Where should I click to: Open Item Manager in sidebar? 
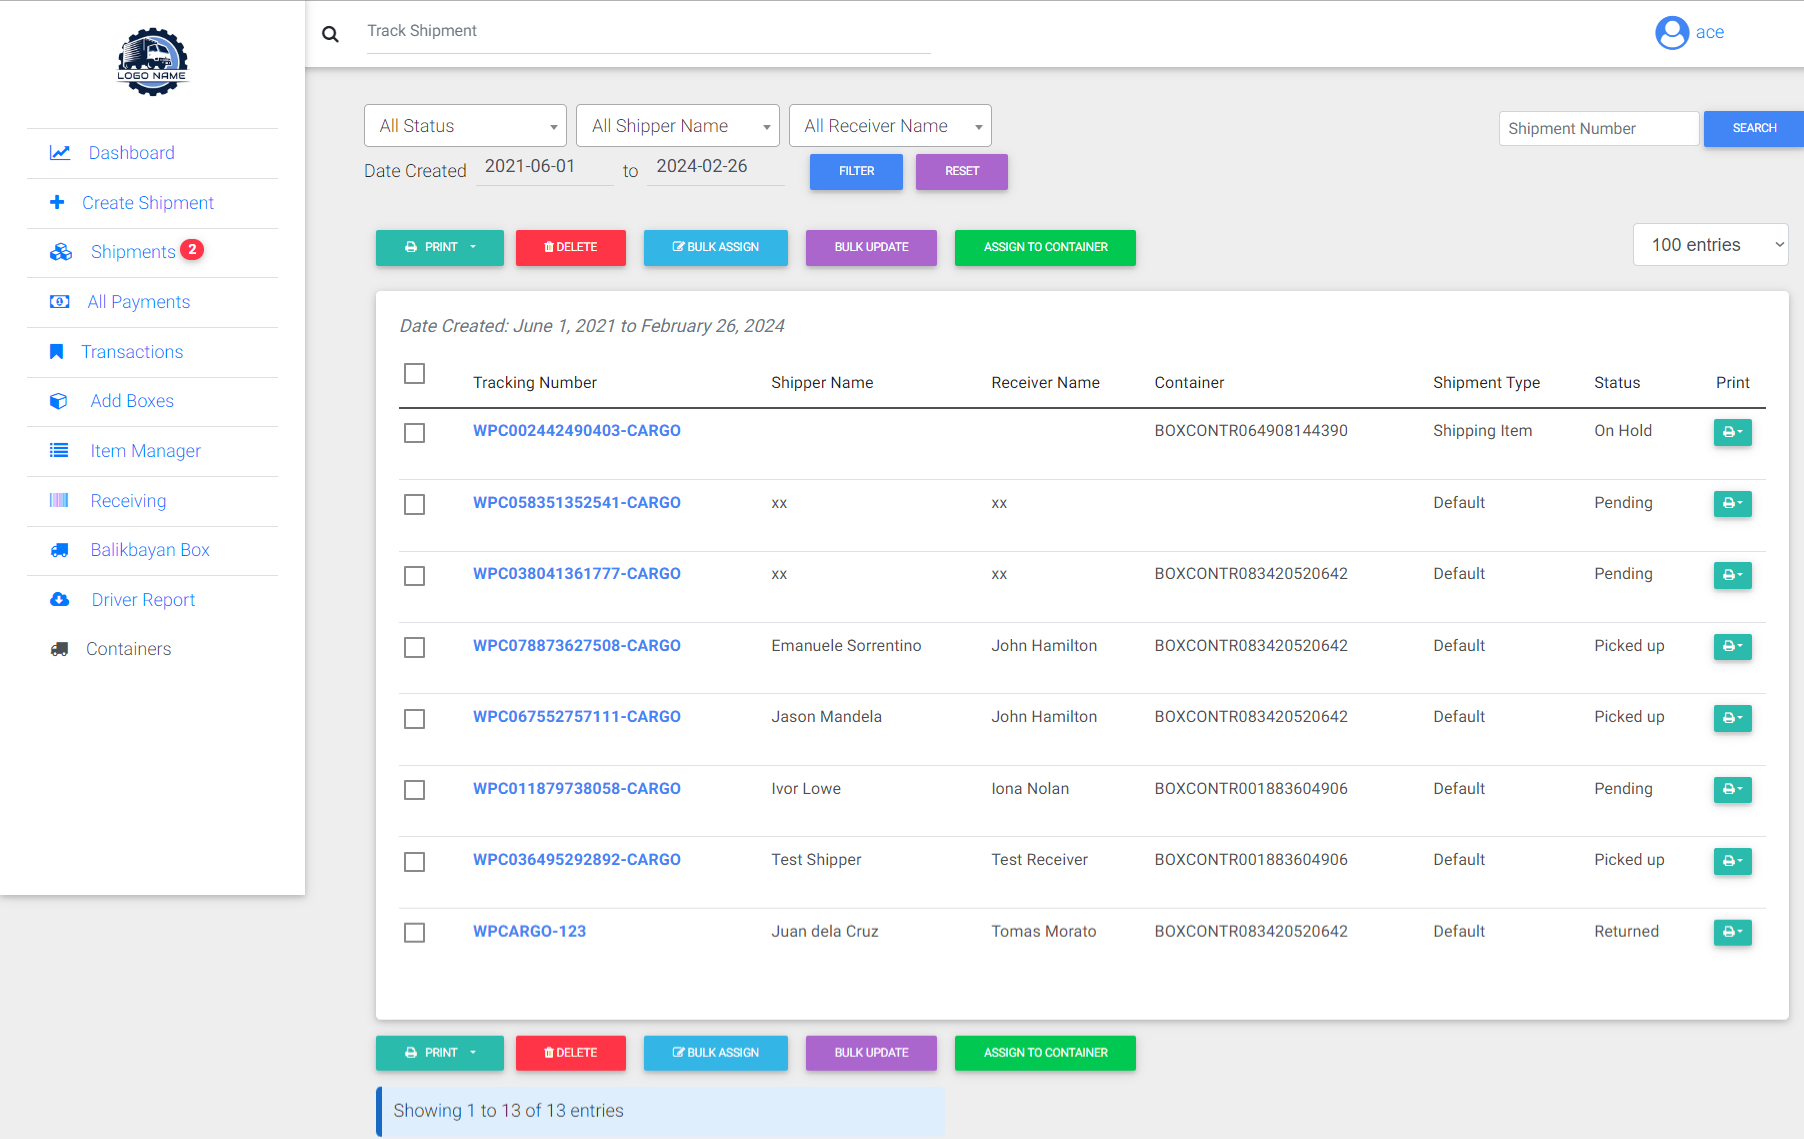tap(145, 451)
